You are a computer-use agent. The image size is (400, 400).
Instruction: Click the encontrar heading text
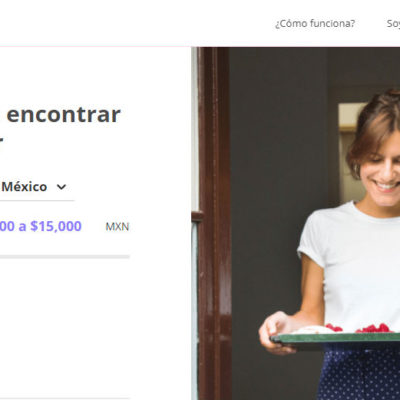63,114
